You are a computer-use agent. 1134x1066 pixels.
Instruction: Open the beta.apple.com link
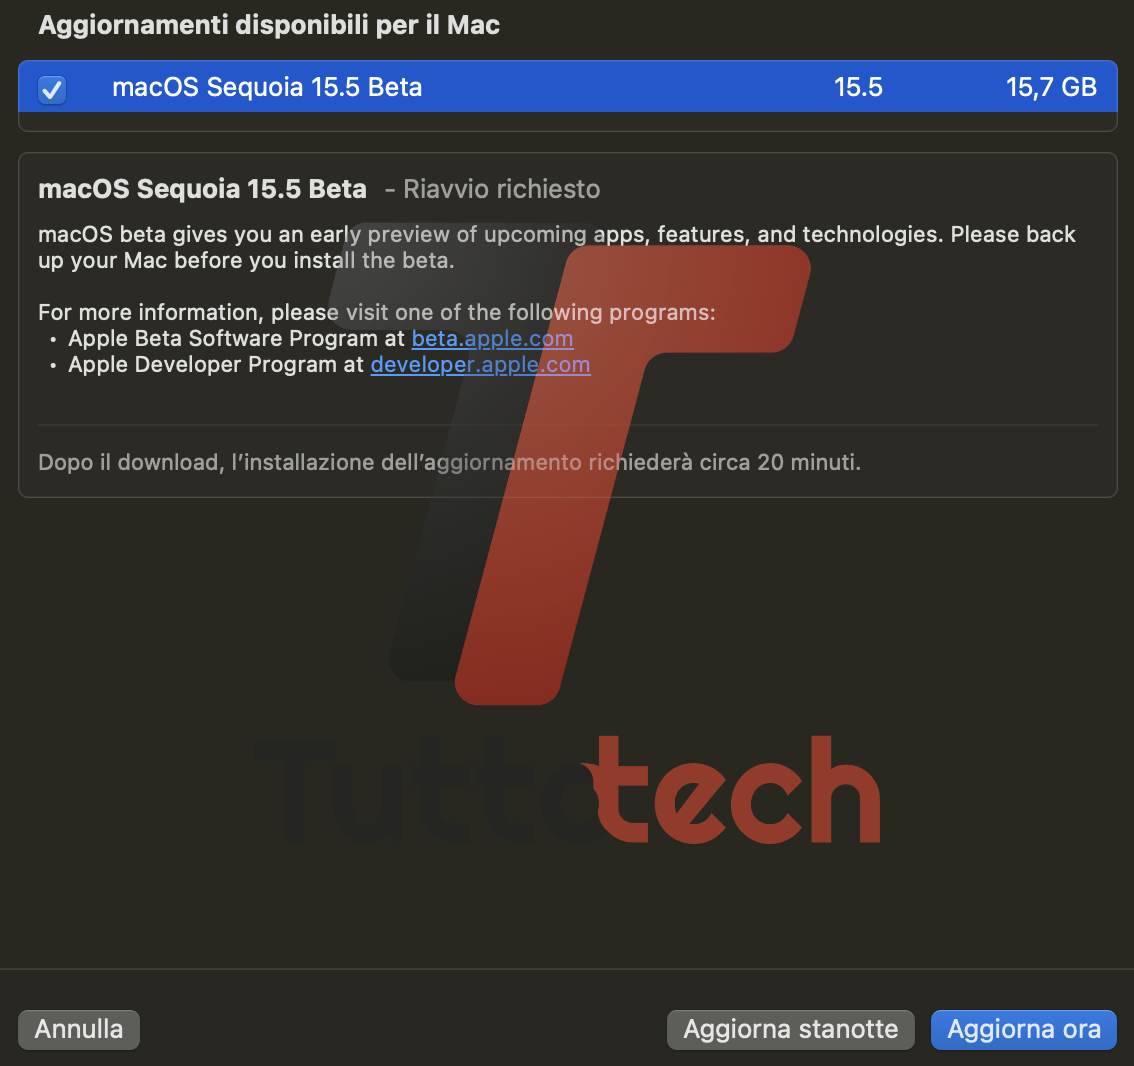(x=493, y=338)
